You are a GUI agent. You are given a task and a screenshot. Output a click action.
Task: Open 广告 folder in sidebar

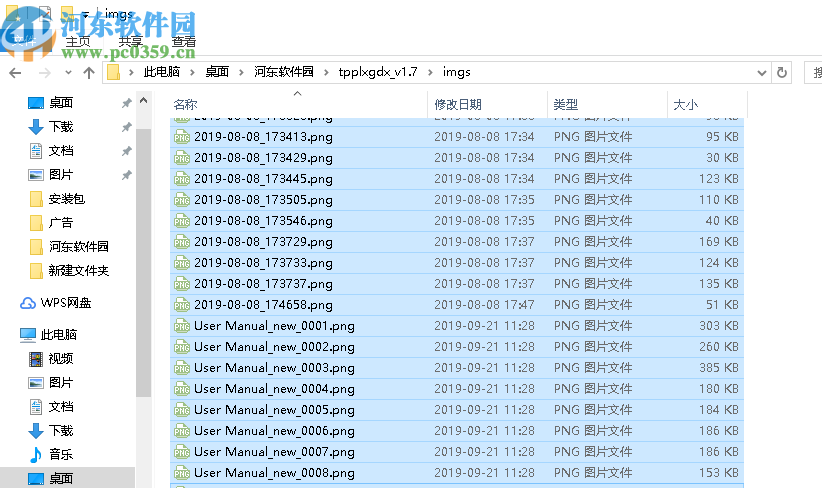61,223
